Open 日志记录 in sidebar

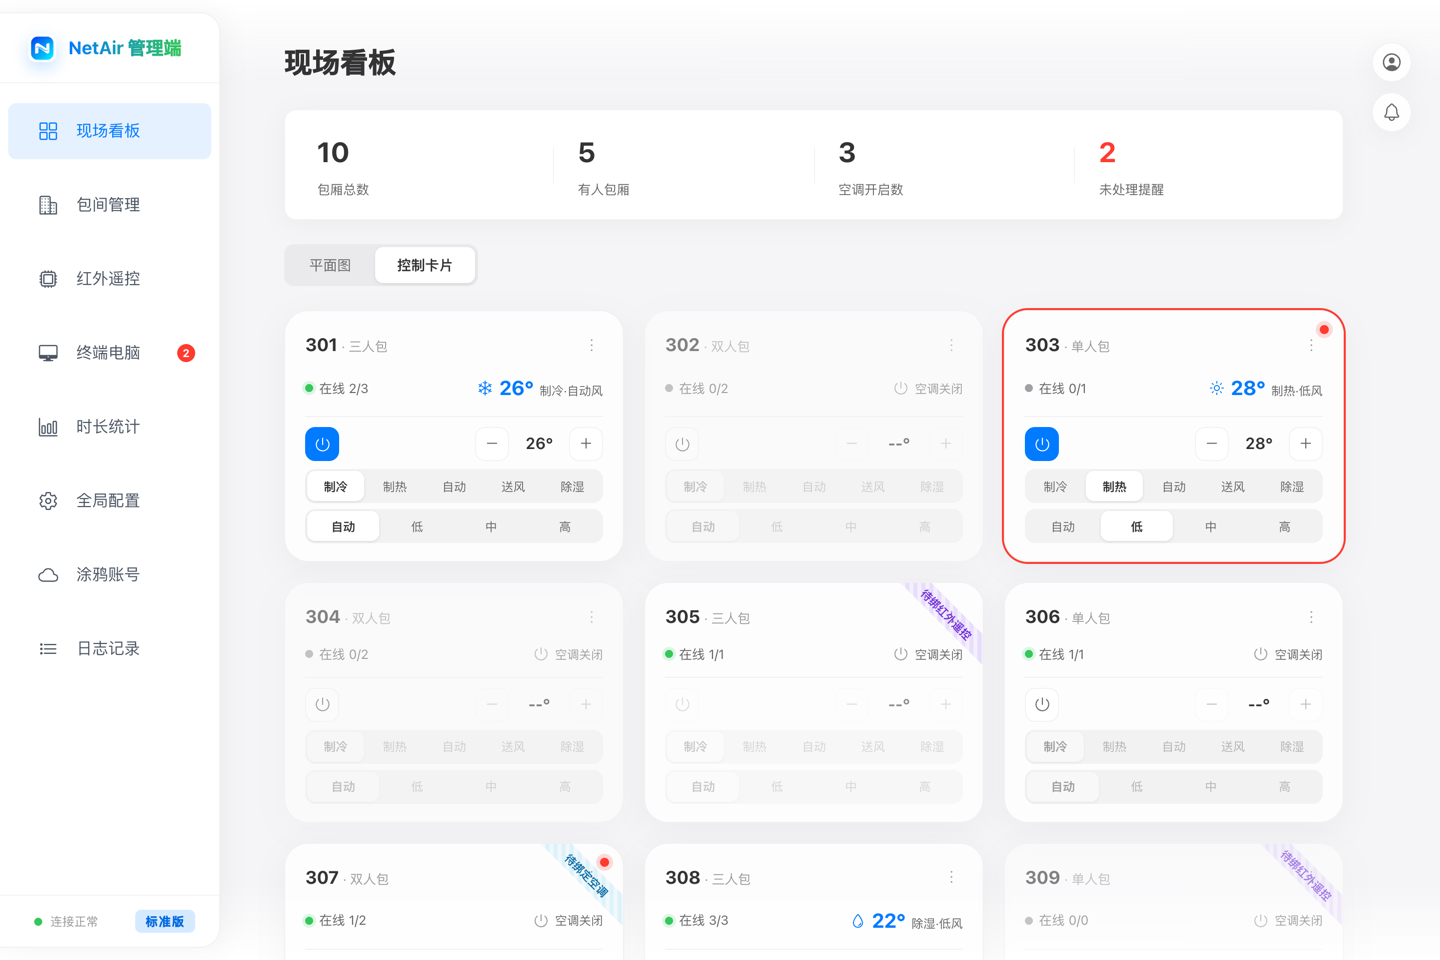click(x=110, y=649)
